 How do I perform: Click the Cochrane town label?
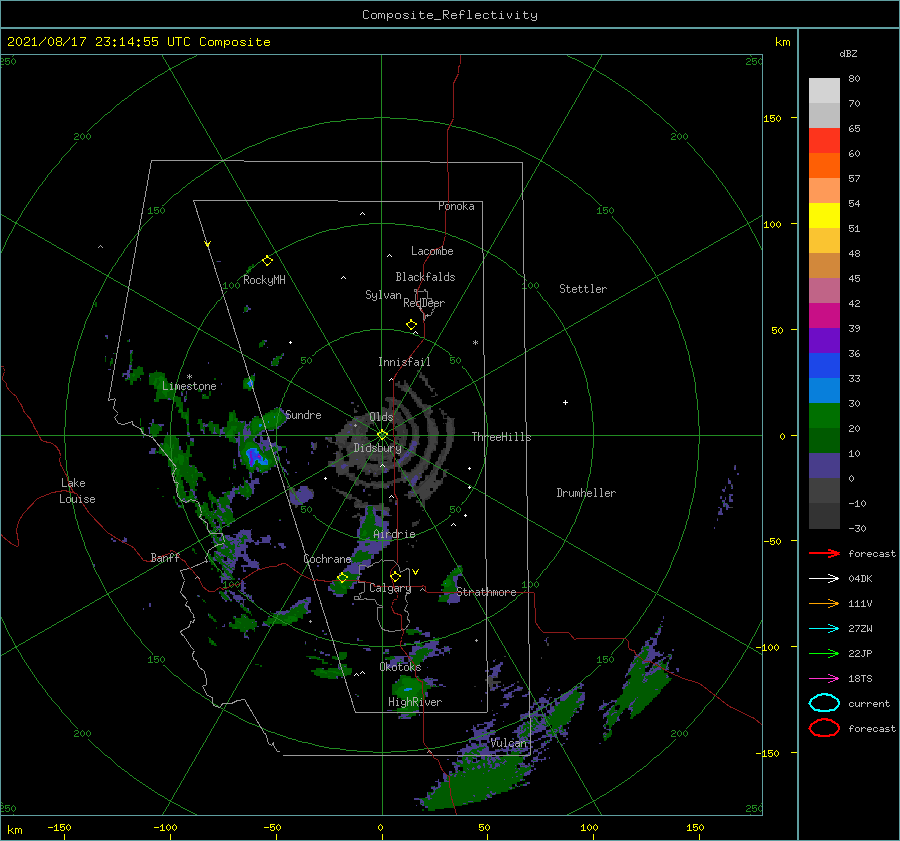coord(327,559)
